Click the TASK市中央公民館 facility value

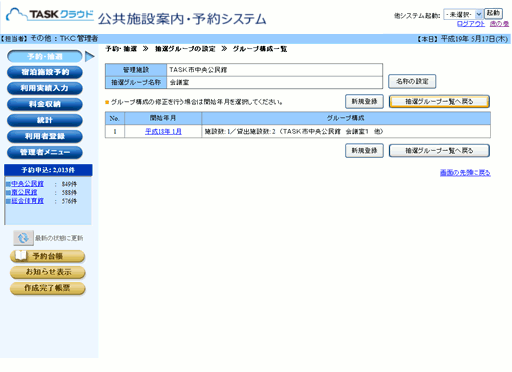[x=198, y=70]
